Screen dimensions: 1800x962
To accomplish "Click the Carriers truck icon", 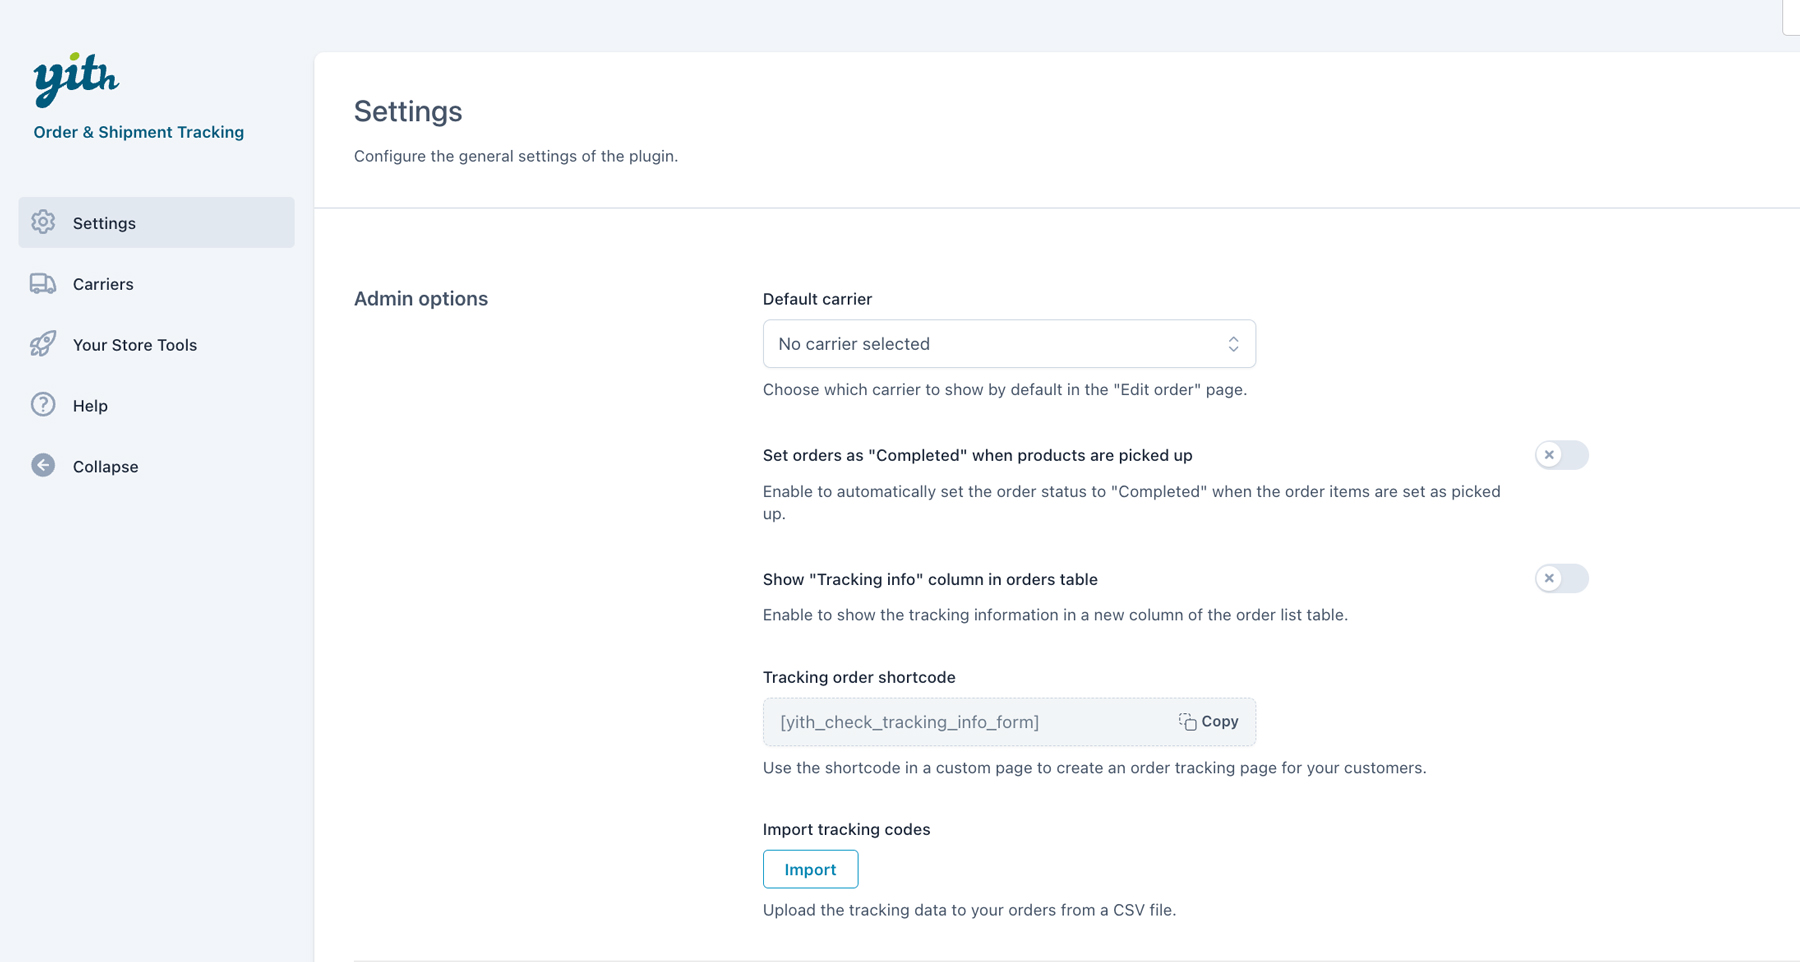I will click(x=43, y=284).
